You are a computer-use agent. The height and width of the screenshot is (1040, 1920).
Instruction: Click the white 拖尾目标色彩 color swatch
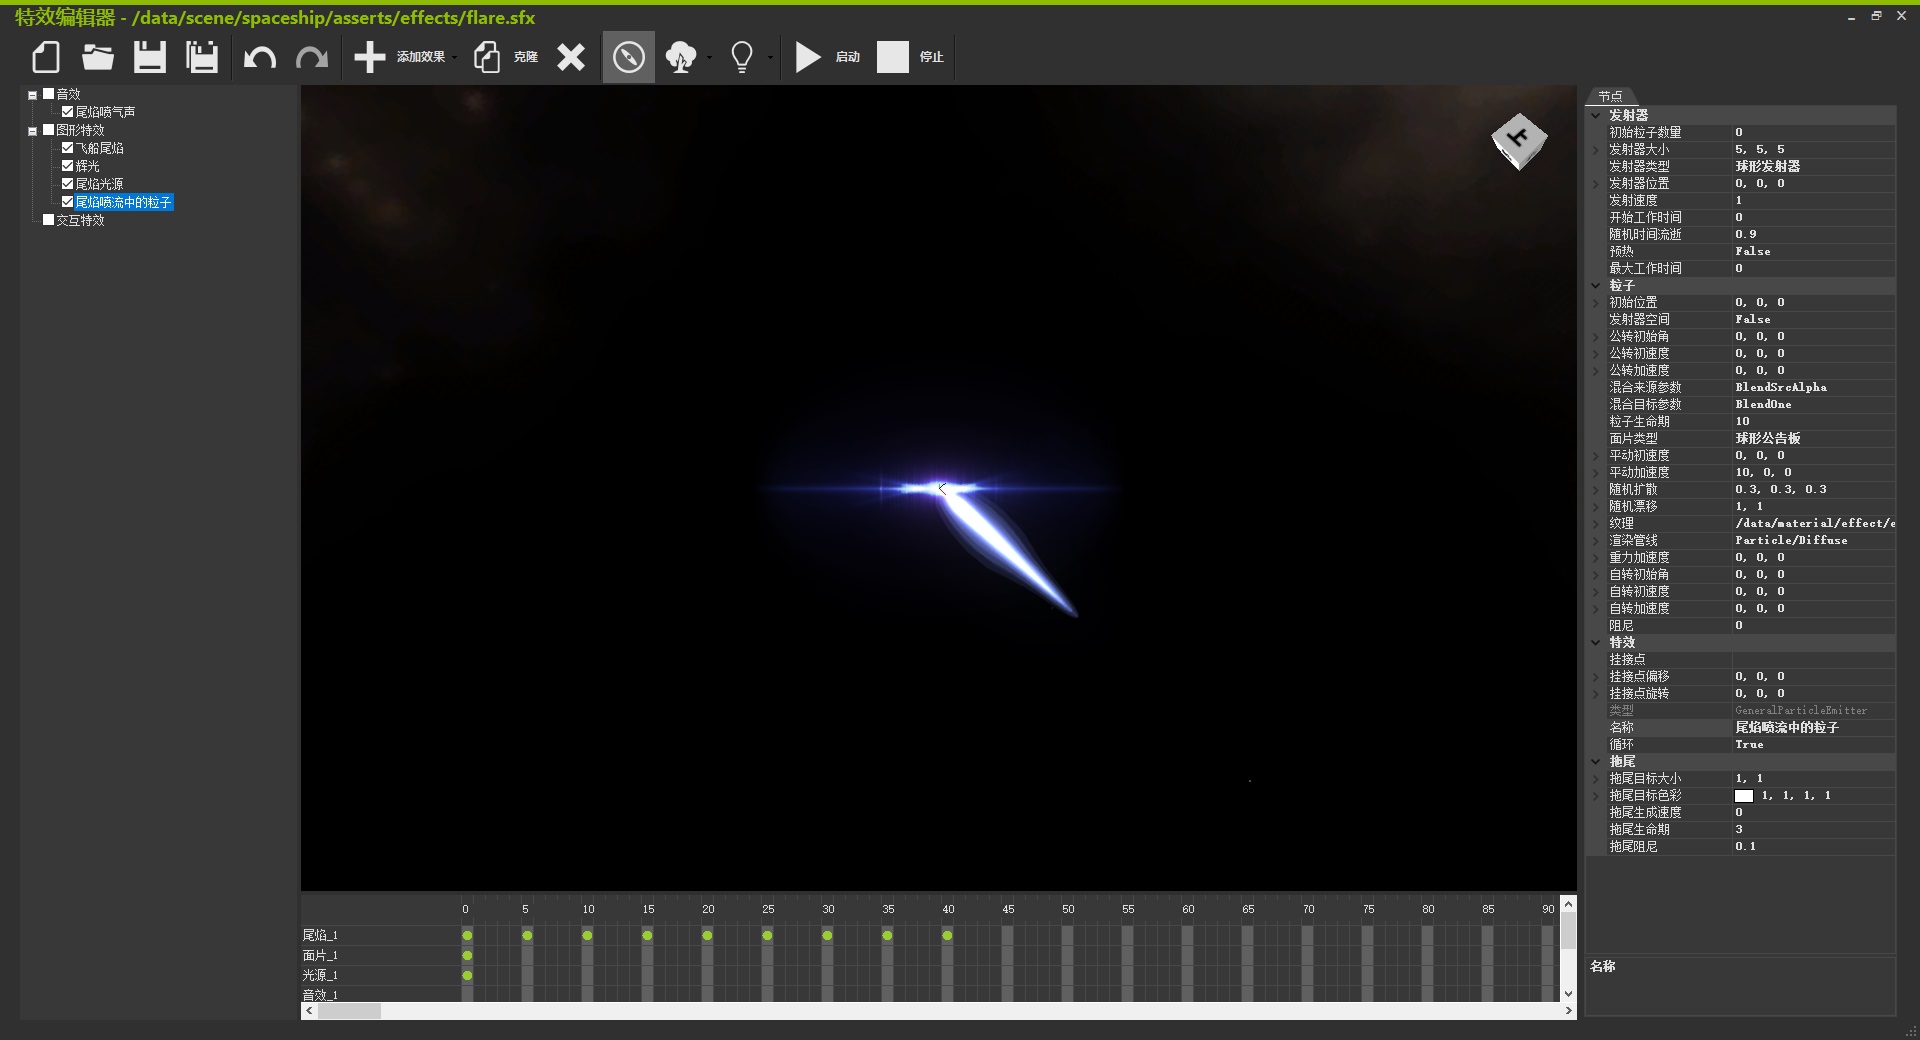click(x=1743, y=796)
